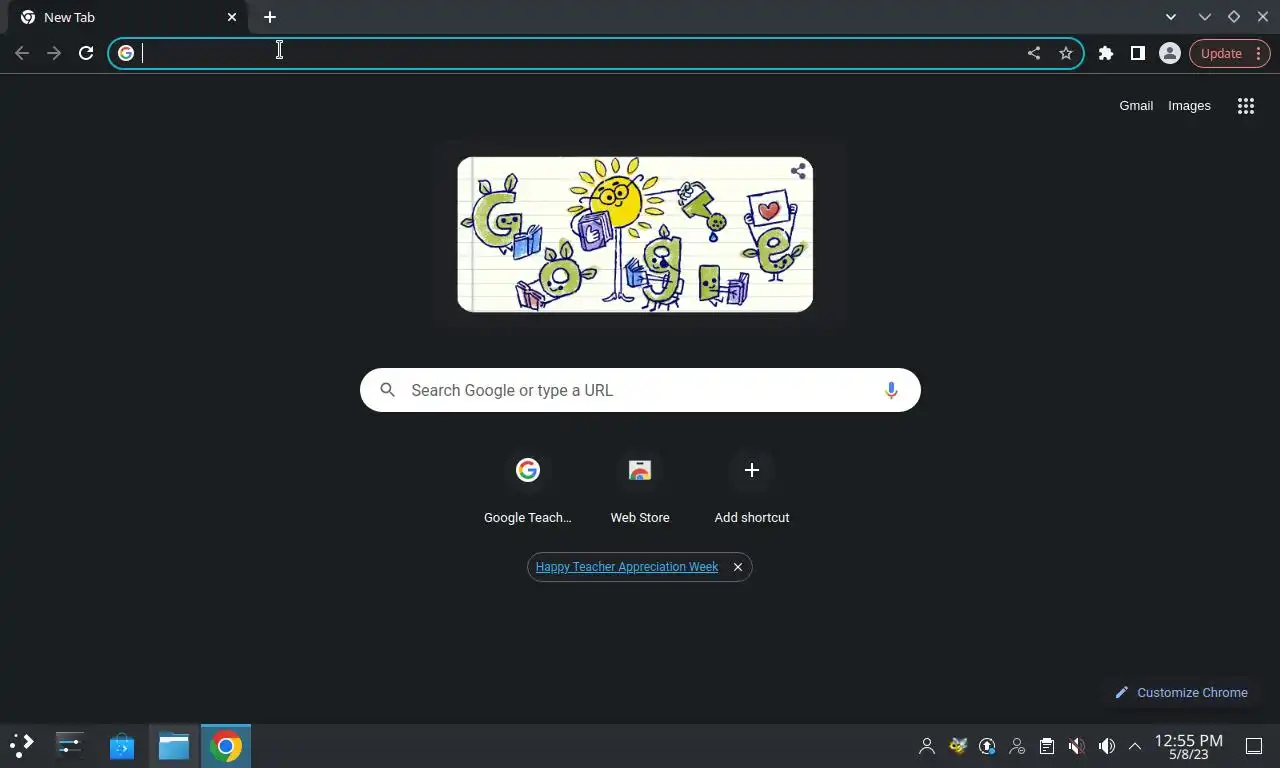Select the New Tab tab
Image resolution: width=1280 pixels, height=768 pixels.
pos(128,17)
